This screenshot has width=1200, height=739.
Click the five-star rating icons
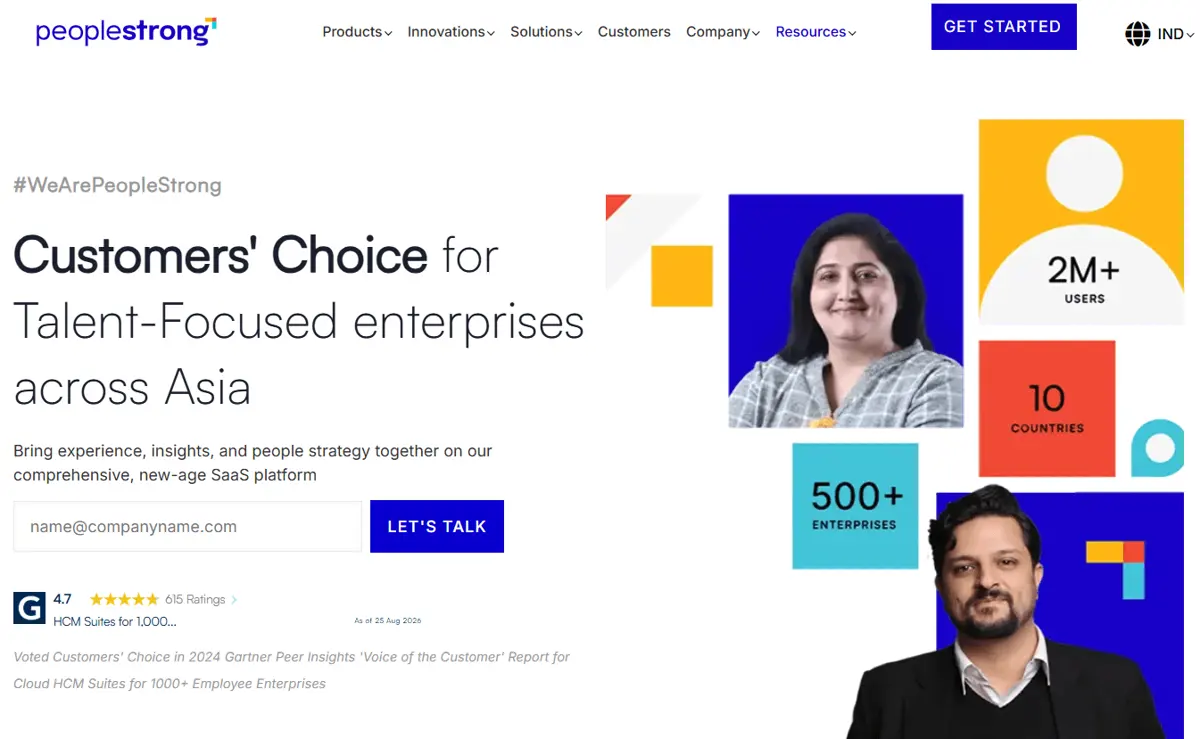click(x=124, y=600)
